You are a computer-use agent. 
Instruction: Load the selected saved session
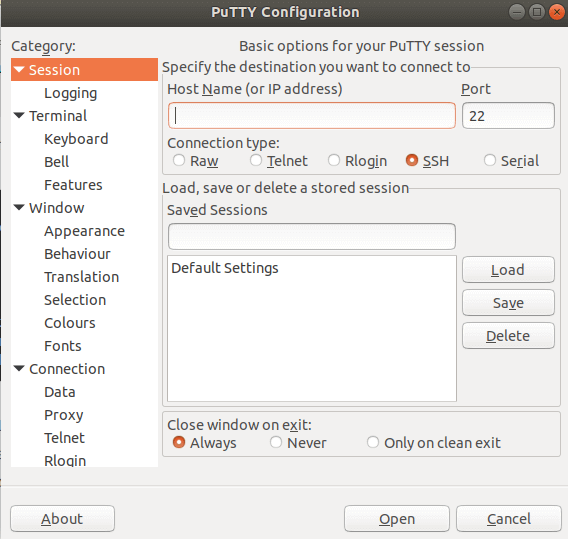click(508, 270)
